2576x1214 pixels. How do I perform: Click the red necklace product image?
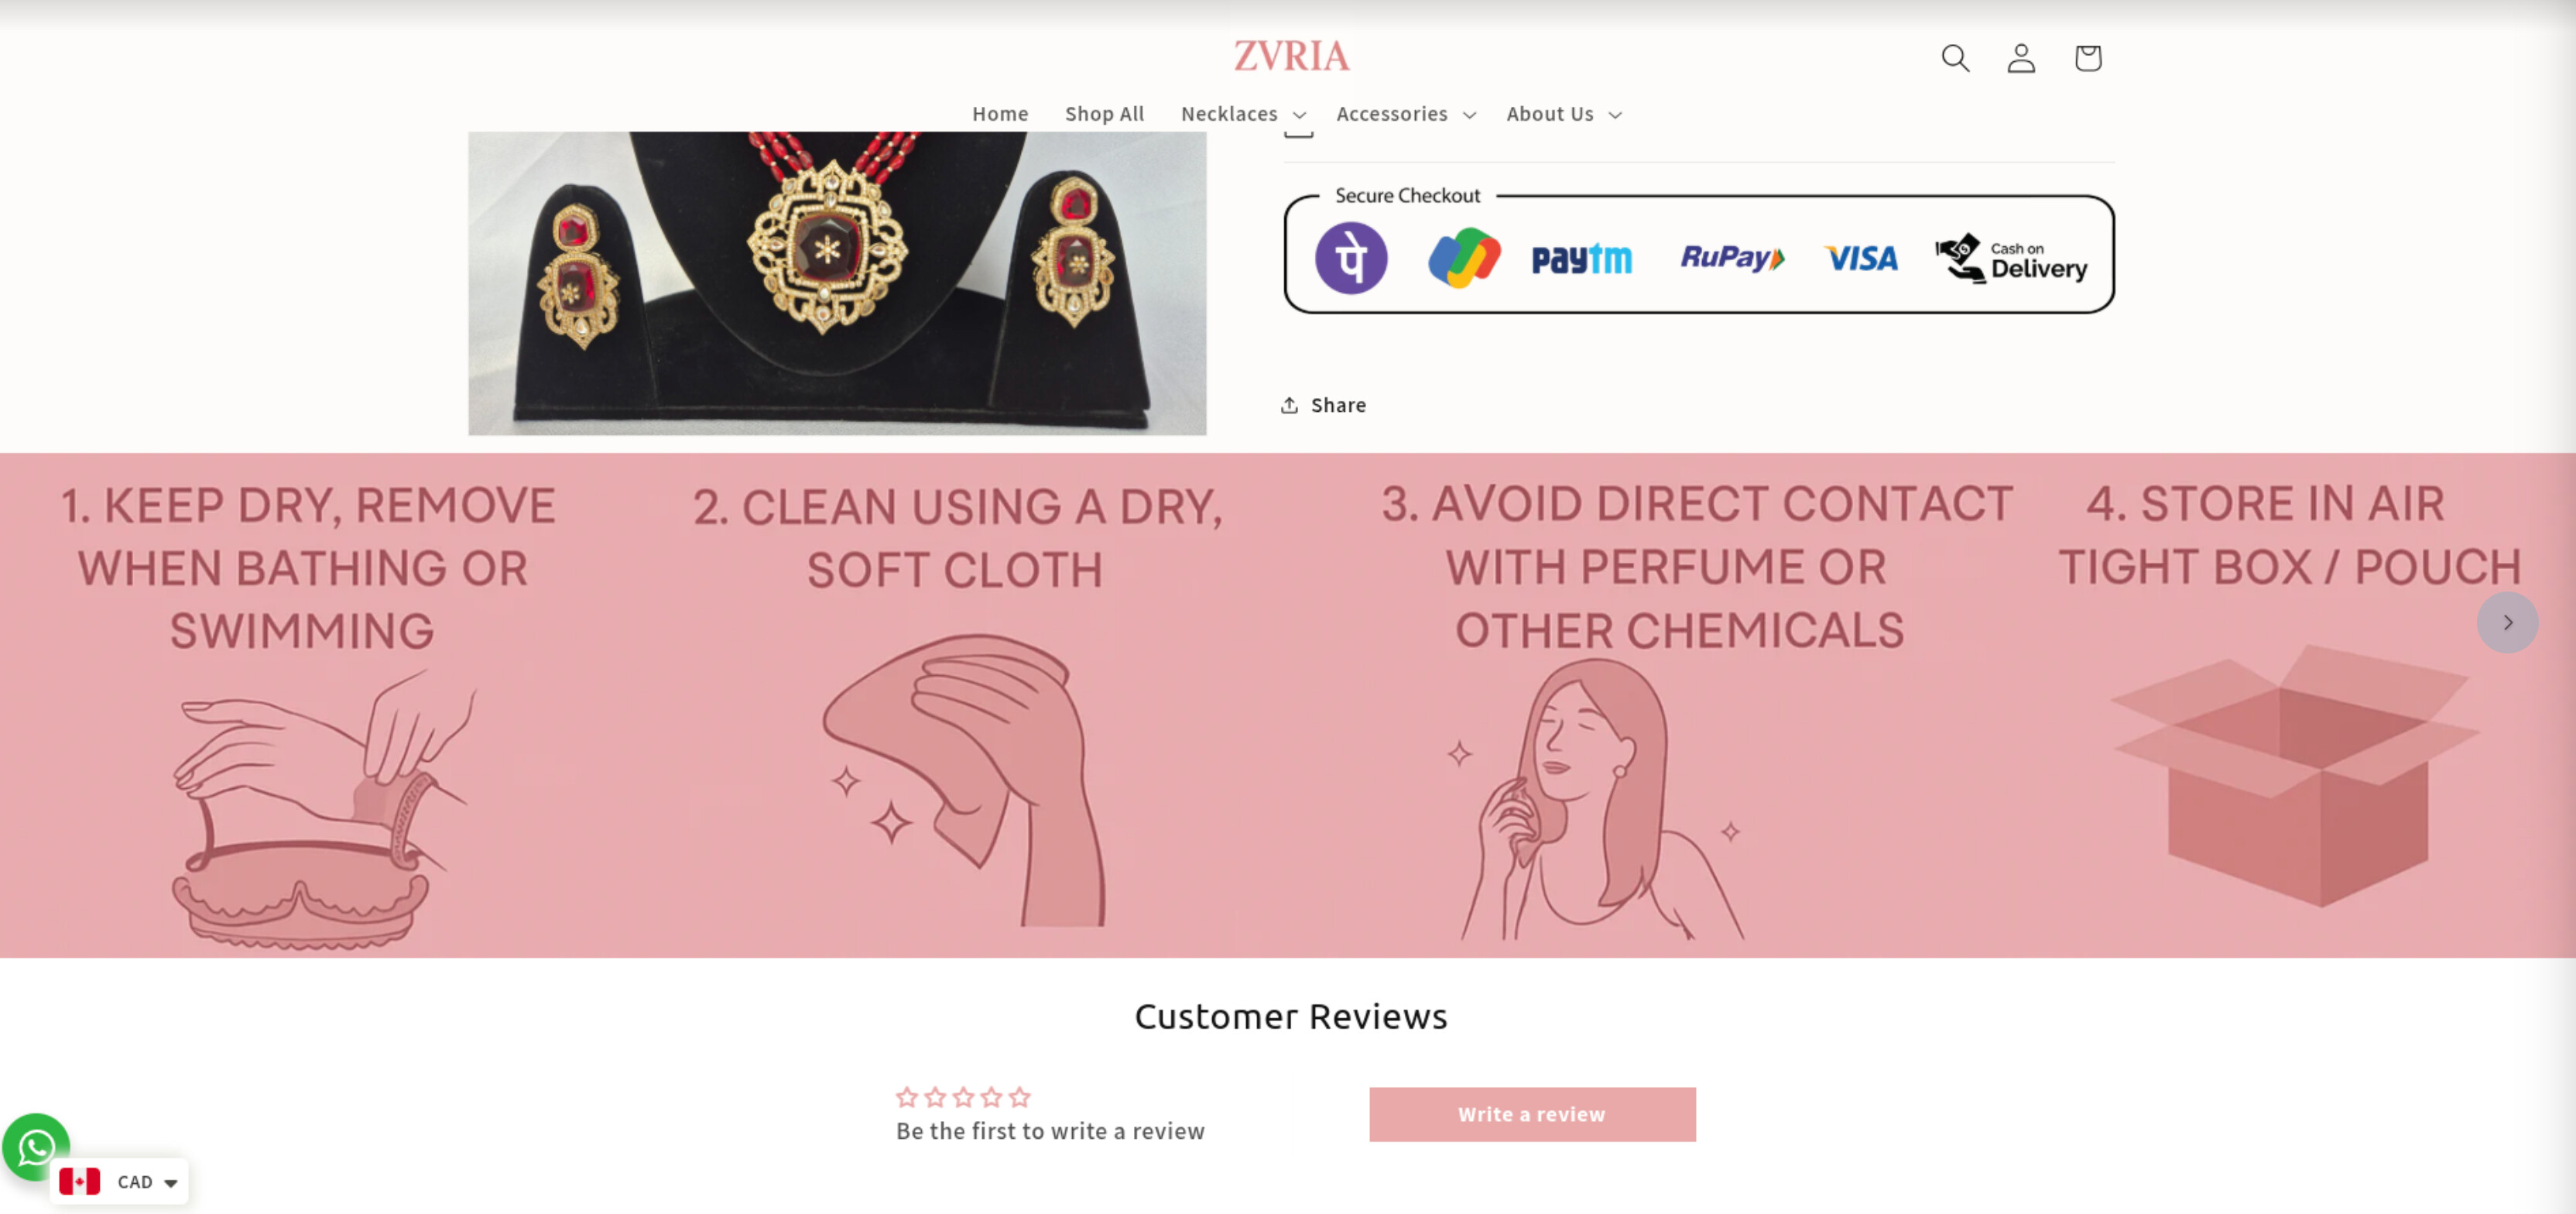click(837, 283)
